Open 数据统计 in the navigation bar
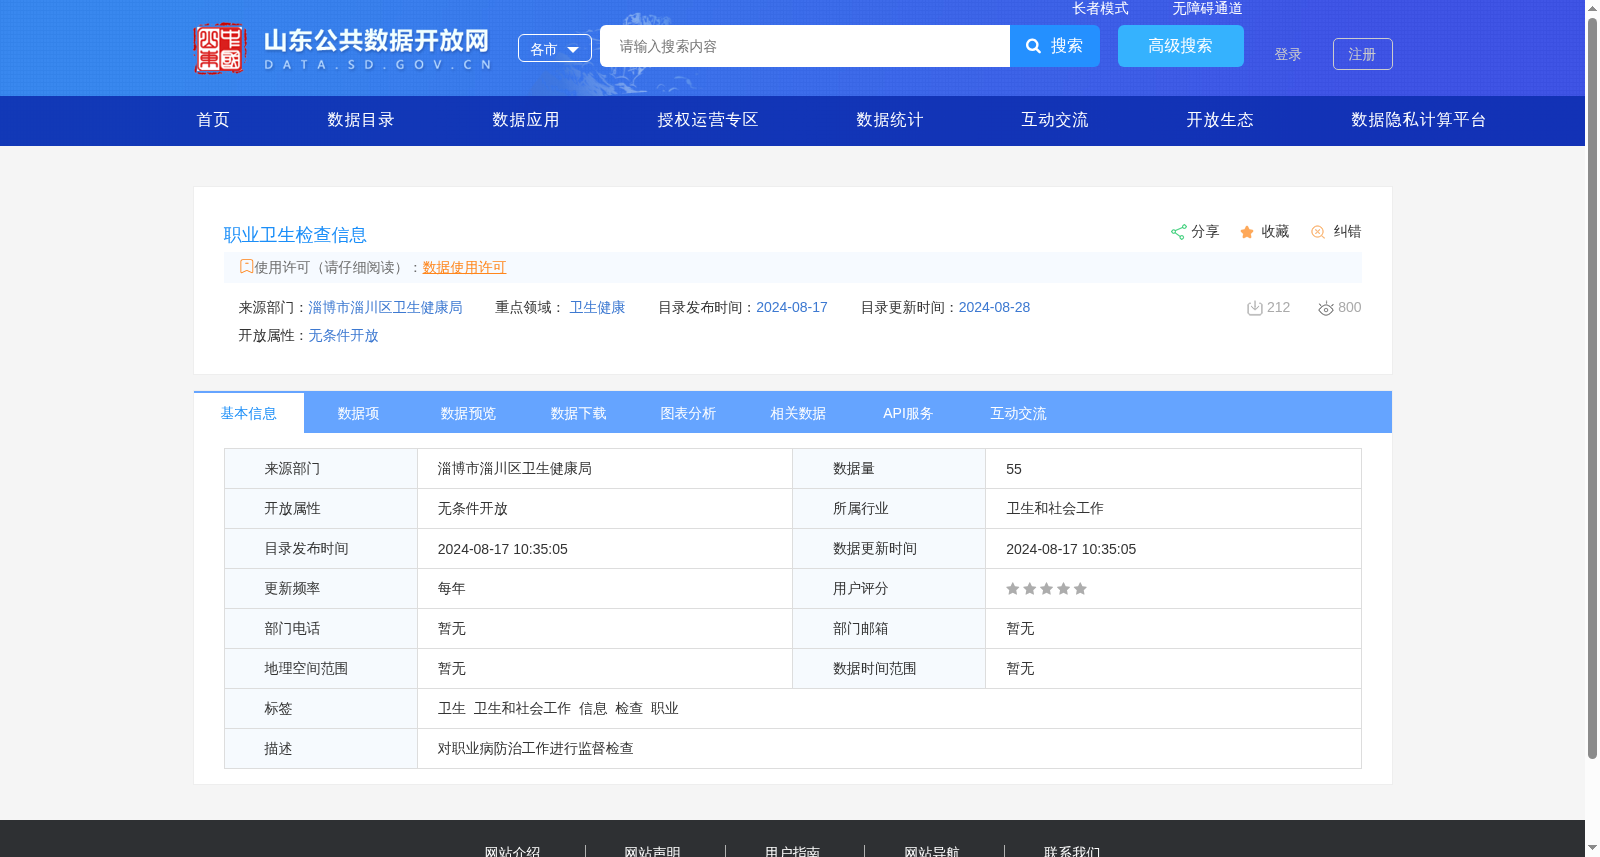 (890, 120)
